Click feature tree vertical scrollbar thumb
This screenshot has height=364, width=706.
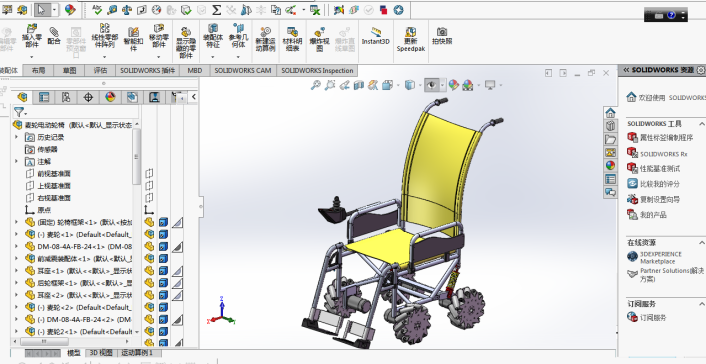pos(136,156)
